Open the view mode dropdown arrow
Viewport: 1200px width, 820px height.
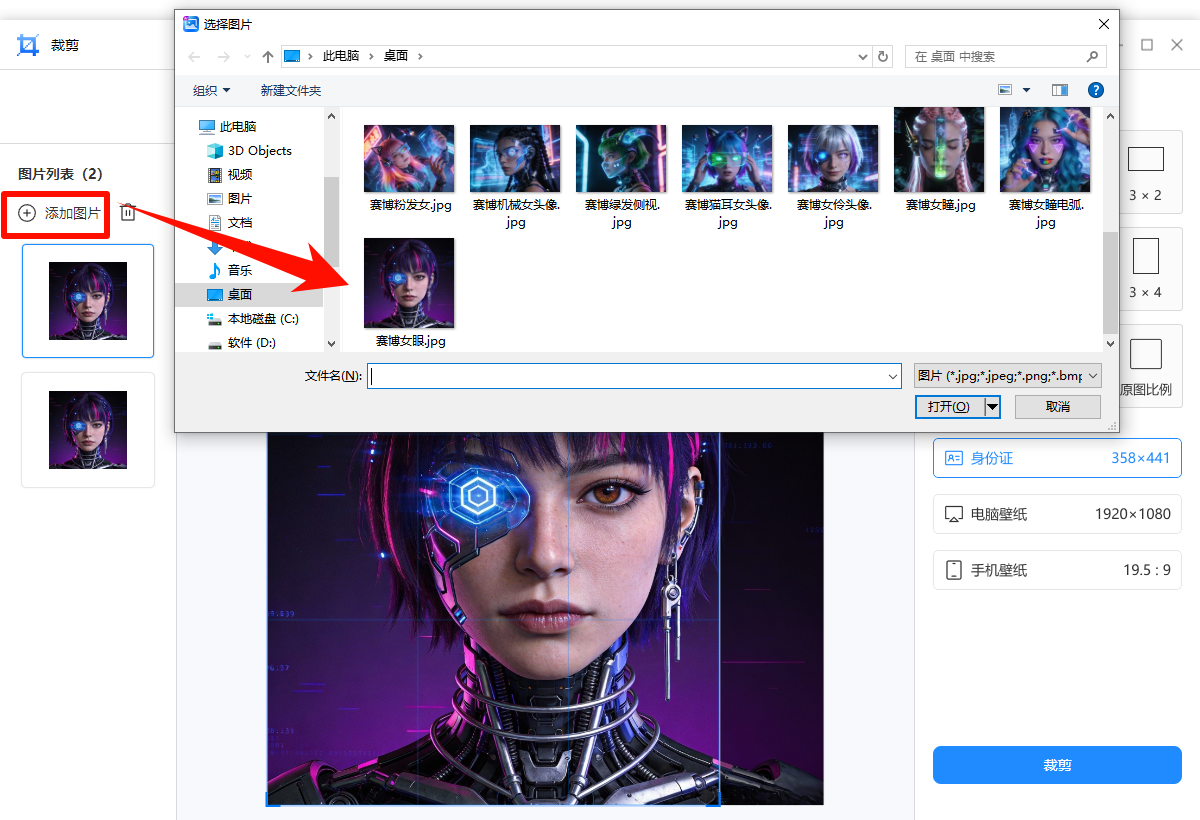pyautogui.click(x=1026, y=90)
